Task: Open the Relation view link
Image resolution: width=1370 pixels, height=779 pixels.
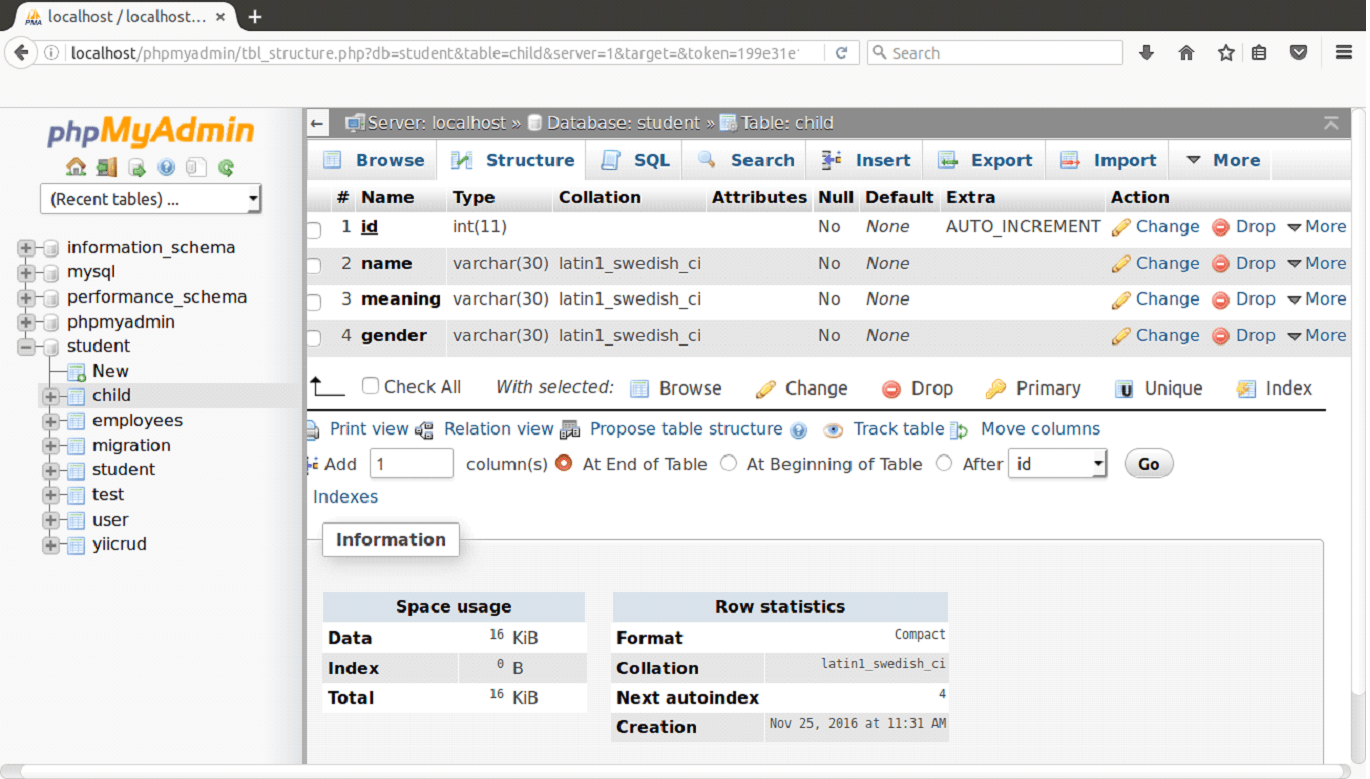Action: pyautogui.click(x=499, y=429)
